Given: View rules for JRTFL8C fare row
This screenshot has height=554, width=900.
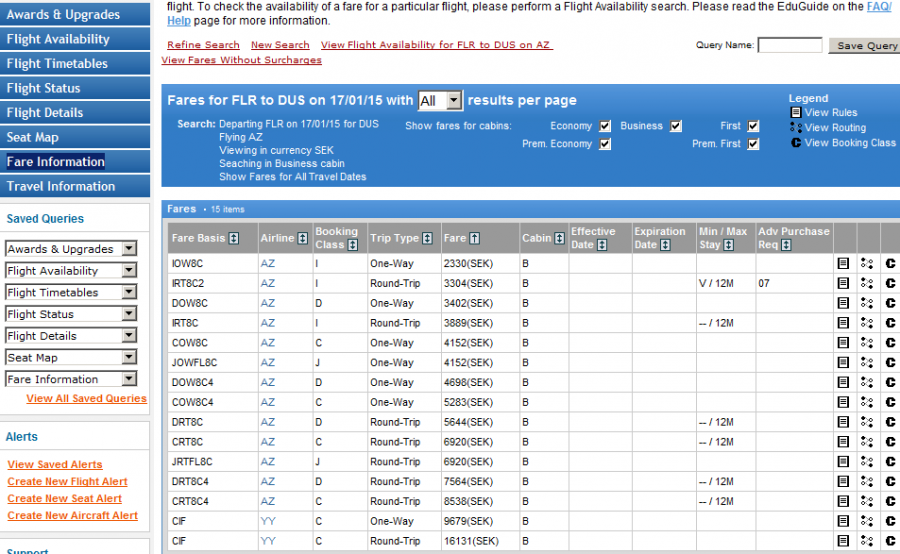Looking at the screenshot, I should coord(843,462).
